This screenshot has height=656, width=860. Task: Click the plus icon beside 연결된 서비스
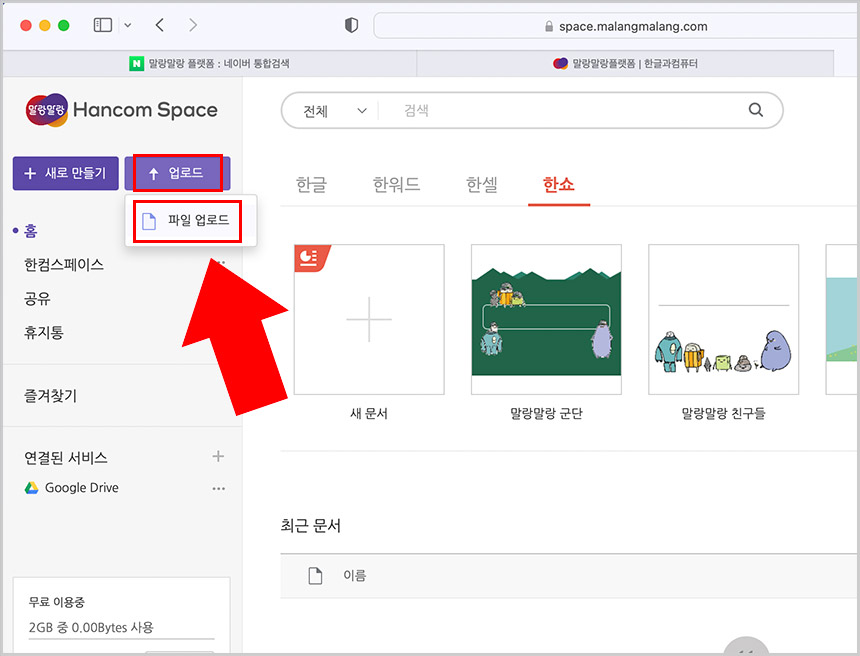217,457
